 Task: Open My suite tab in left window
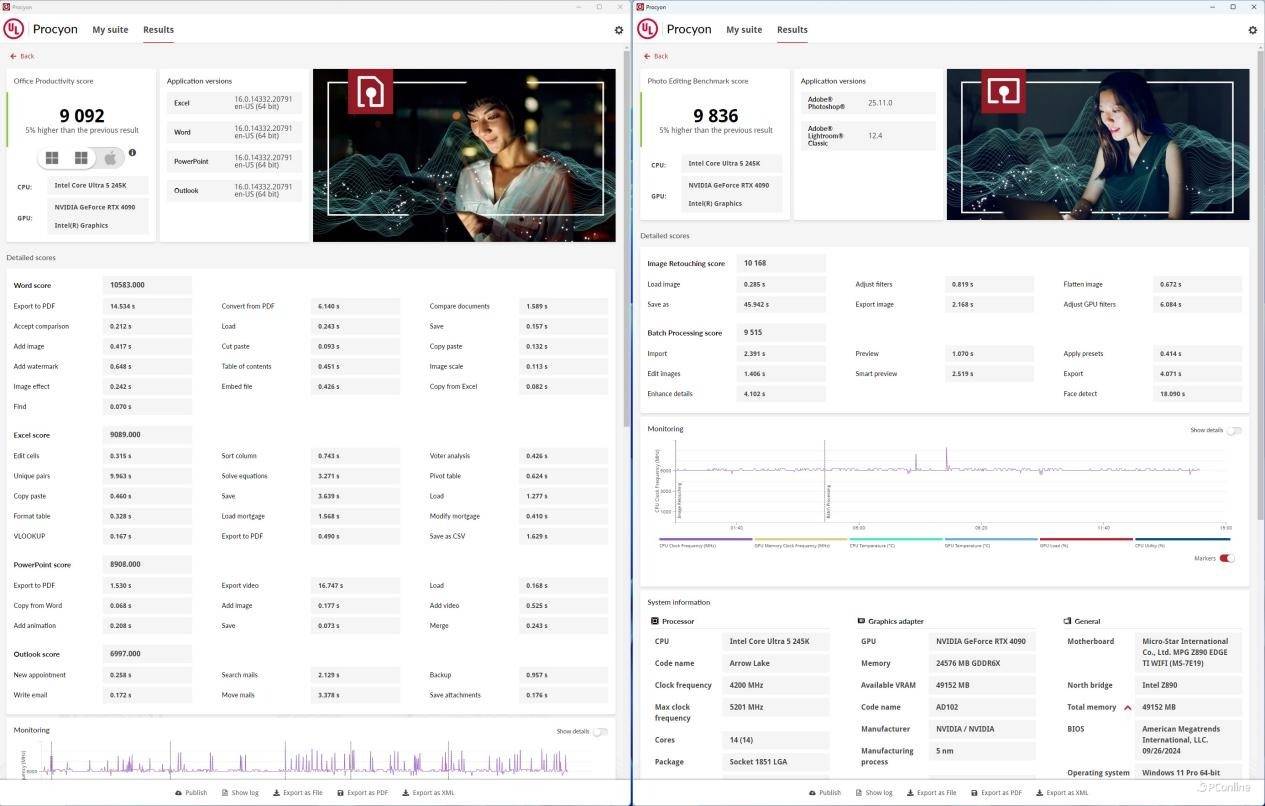point(110,30)
